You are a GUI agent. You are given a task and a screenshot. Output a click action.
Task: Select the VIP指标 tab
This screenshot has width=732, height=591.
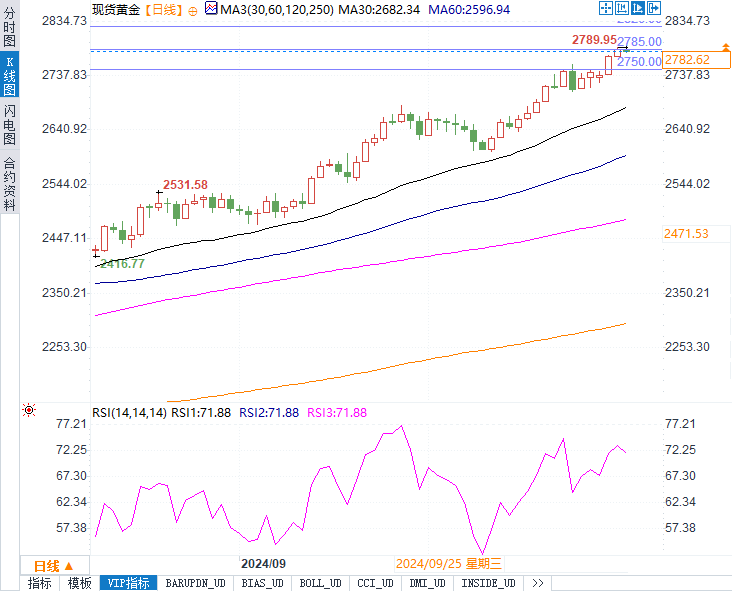point(127,583)
